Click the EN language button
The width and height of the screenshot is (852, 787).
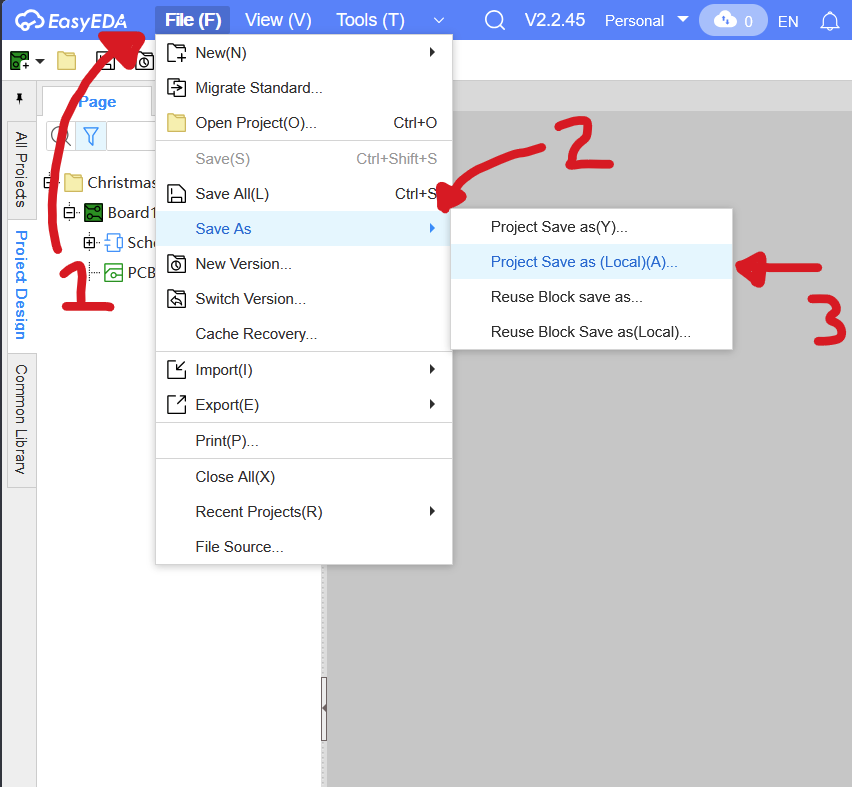pos(788,21)
